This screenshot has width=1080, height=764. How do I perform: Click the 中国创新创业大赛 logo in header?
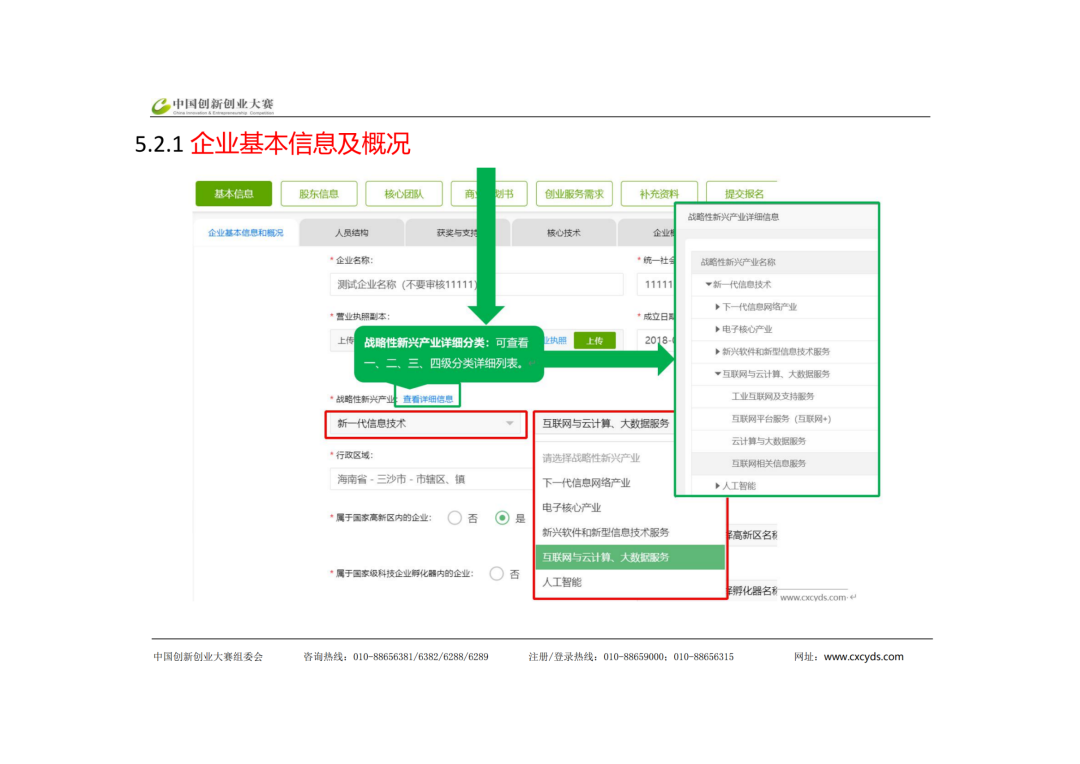click(212, 105)
